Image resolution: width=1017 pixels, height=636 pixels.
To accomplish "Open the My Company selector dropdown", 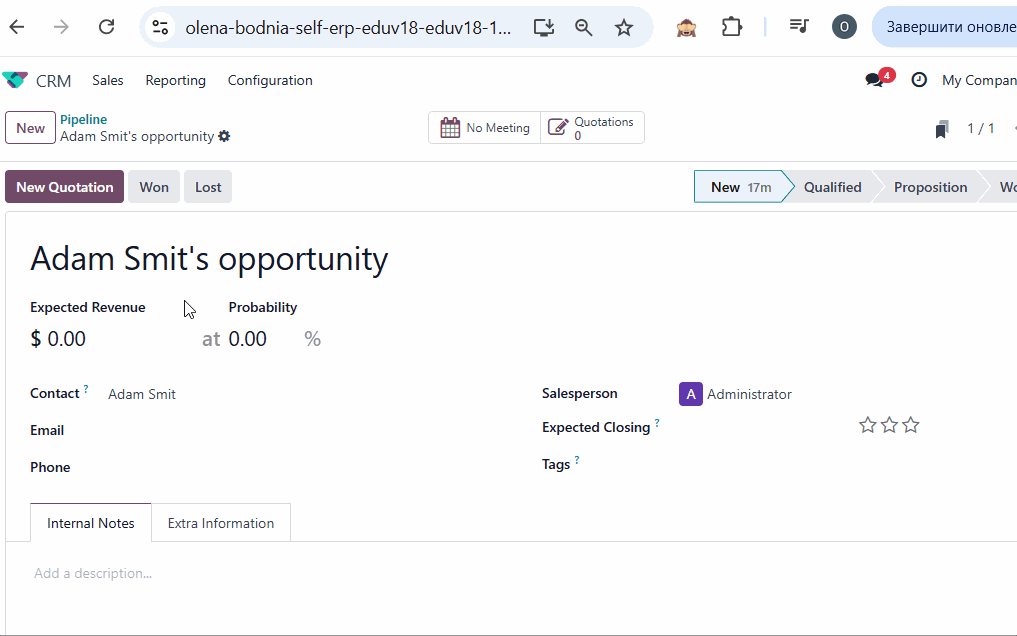I will tap(978, 80).
